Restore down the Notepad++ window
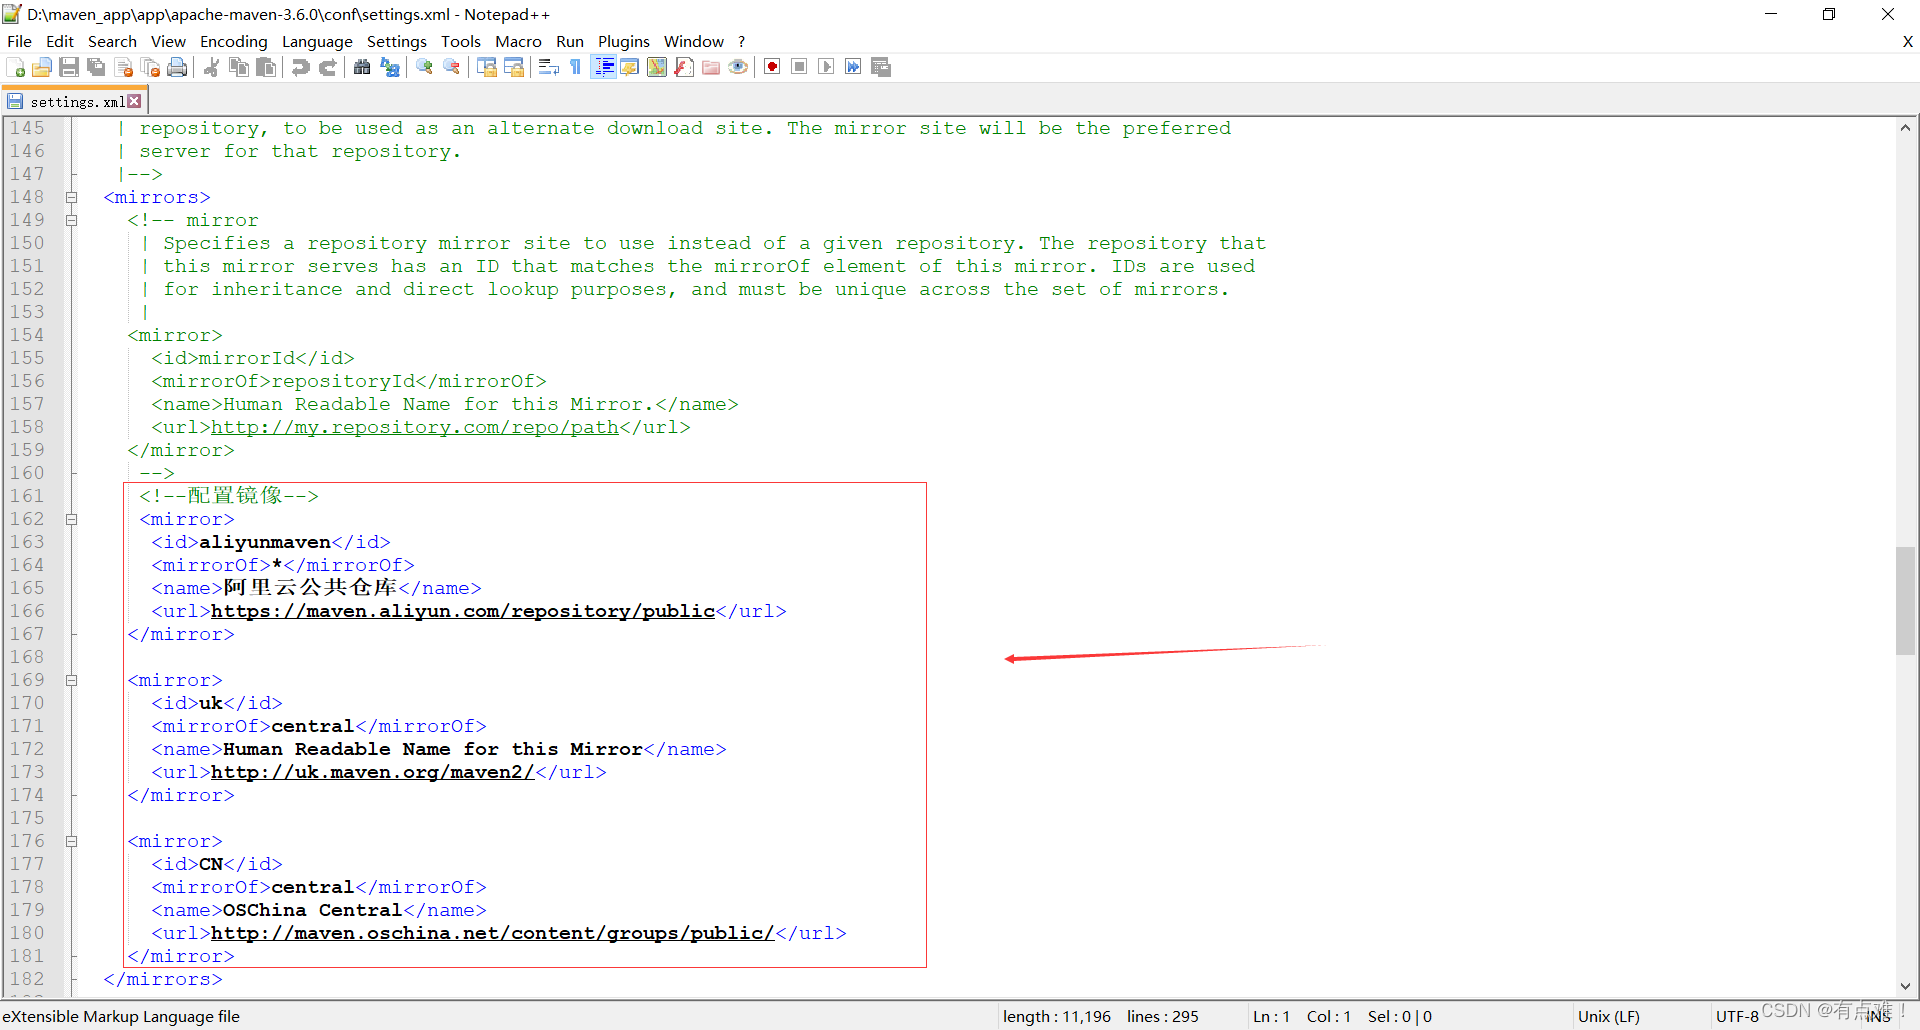The height and width of the screenshot is (1030, 1920). tap(1829, 14)
